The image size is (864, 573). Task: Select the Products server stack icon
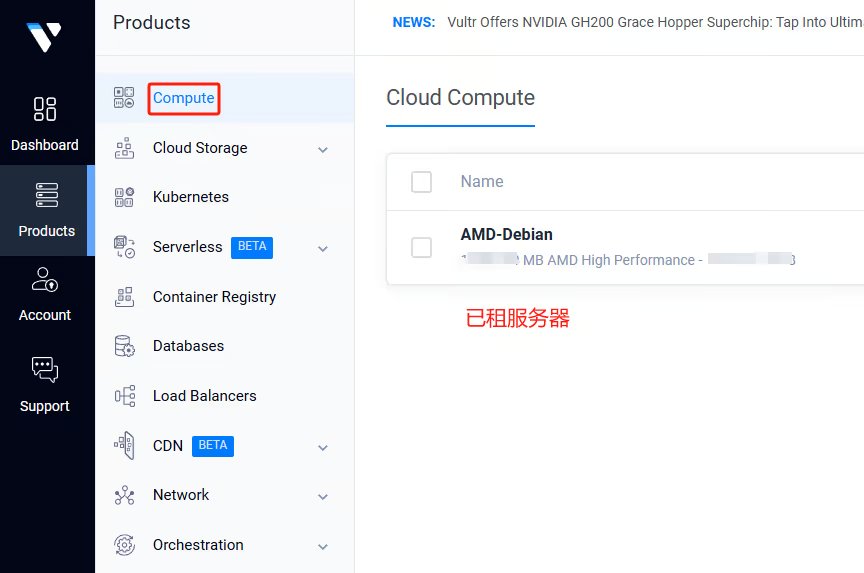point(46,195)
